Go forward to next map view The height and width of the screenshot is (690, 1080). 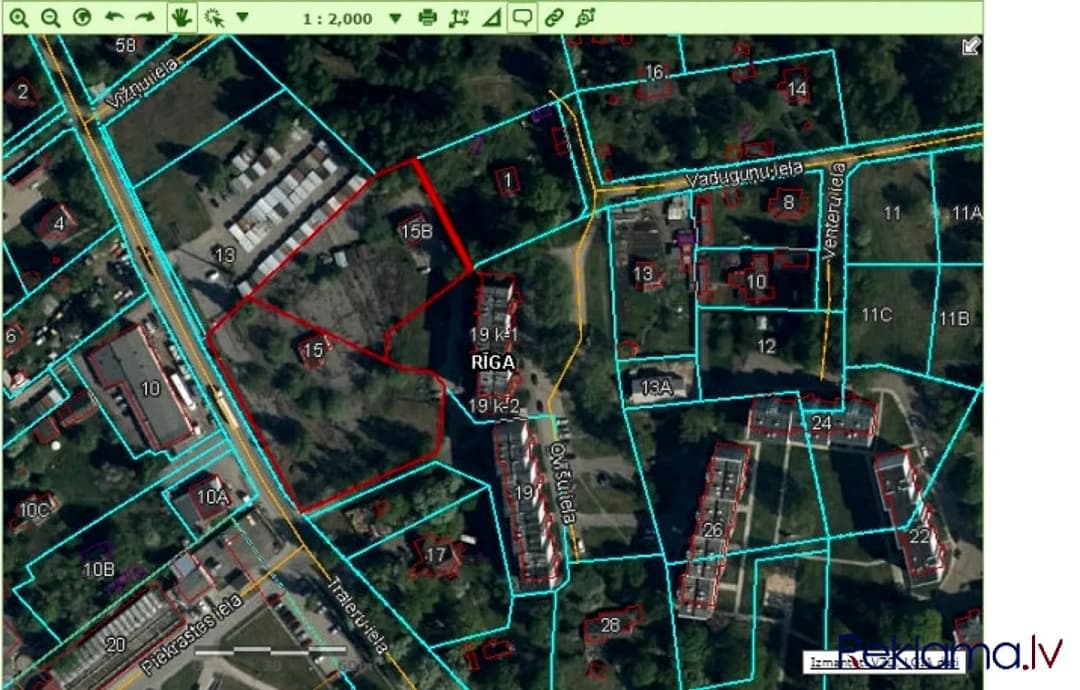coord(145,17)
